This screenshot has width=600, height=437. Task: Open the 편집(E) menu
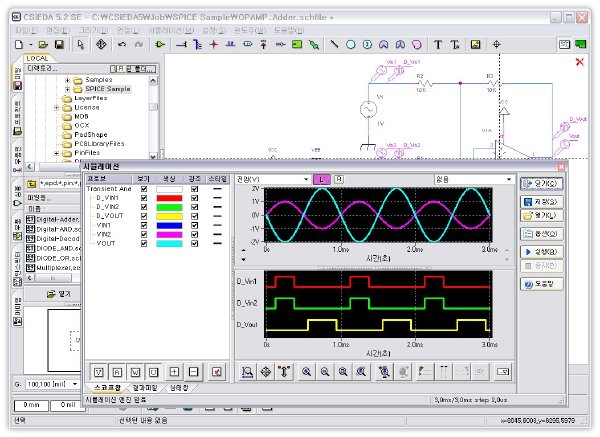click(58, 30)
